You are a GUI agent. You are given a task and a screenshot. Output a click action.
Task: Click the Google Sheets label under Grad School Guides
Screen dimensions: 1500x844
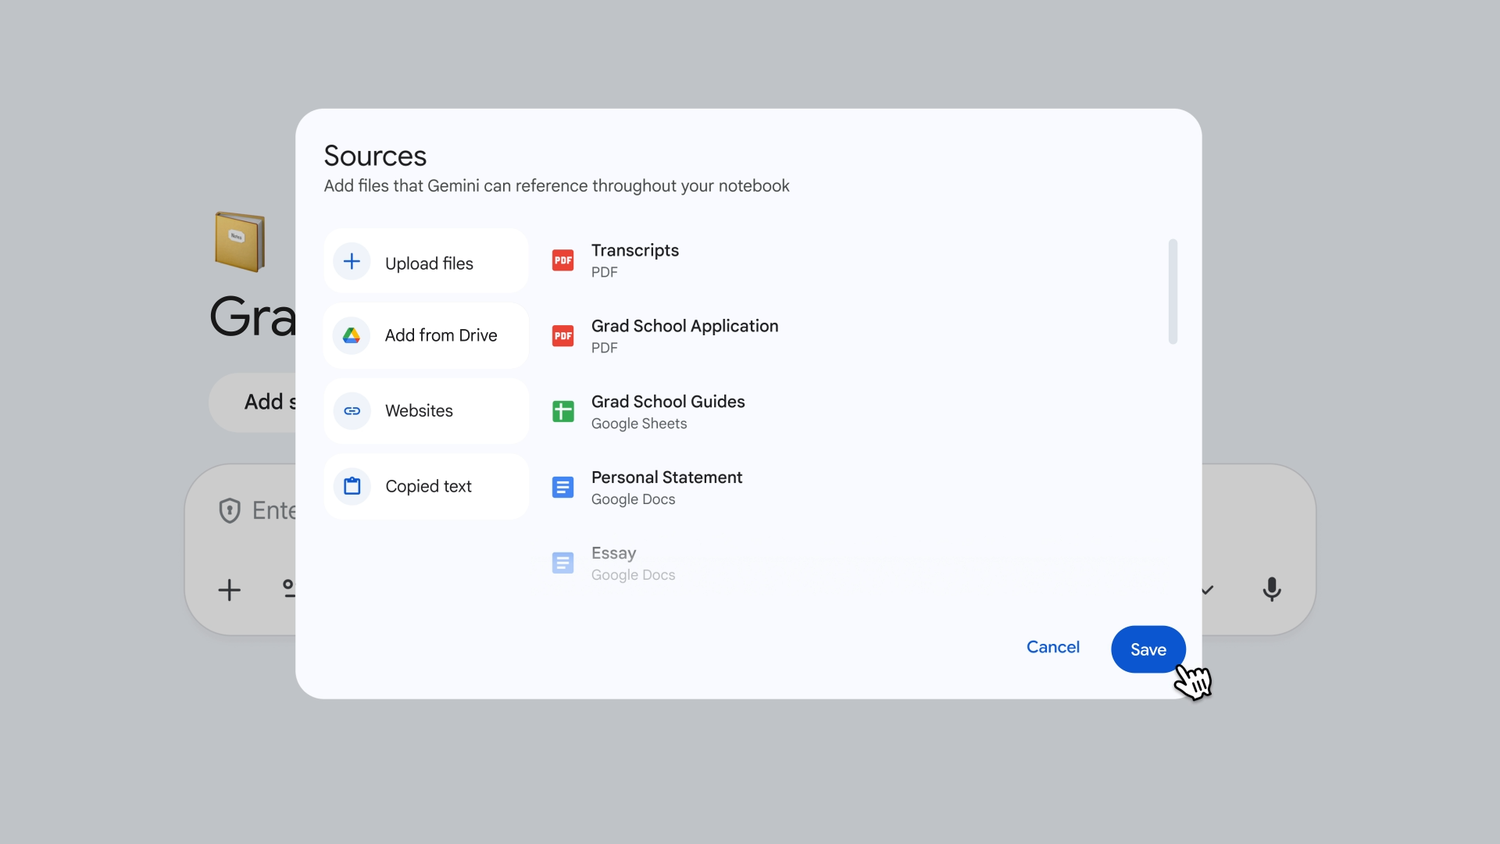(x=639, y=424)
